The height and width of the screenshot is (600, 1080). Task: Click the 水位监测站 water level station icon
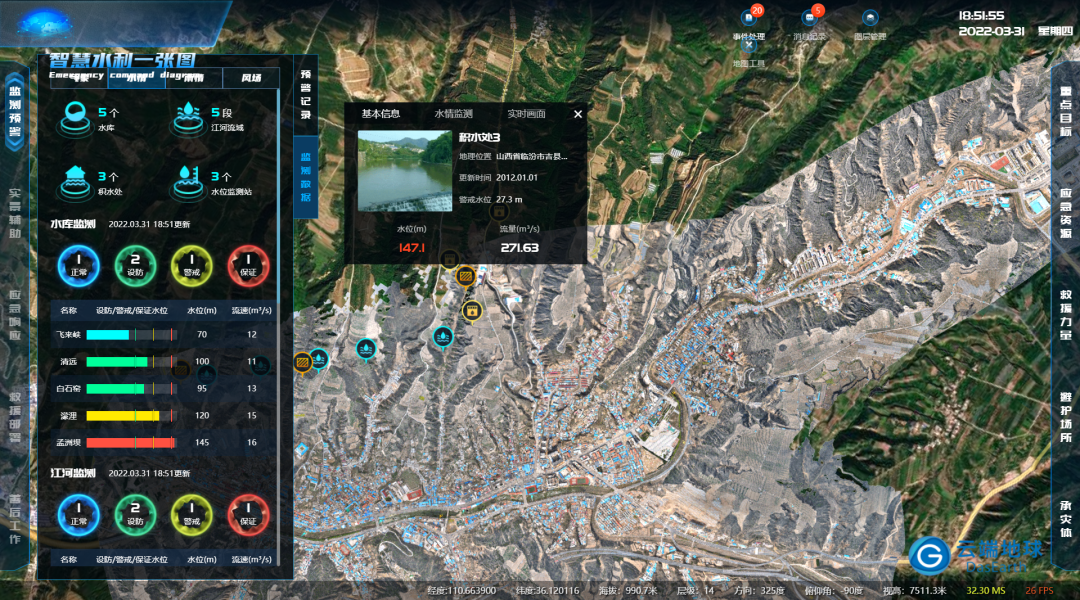pos(188,180)
